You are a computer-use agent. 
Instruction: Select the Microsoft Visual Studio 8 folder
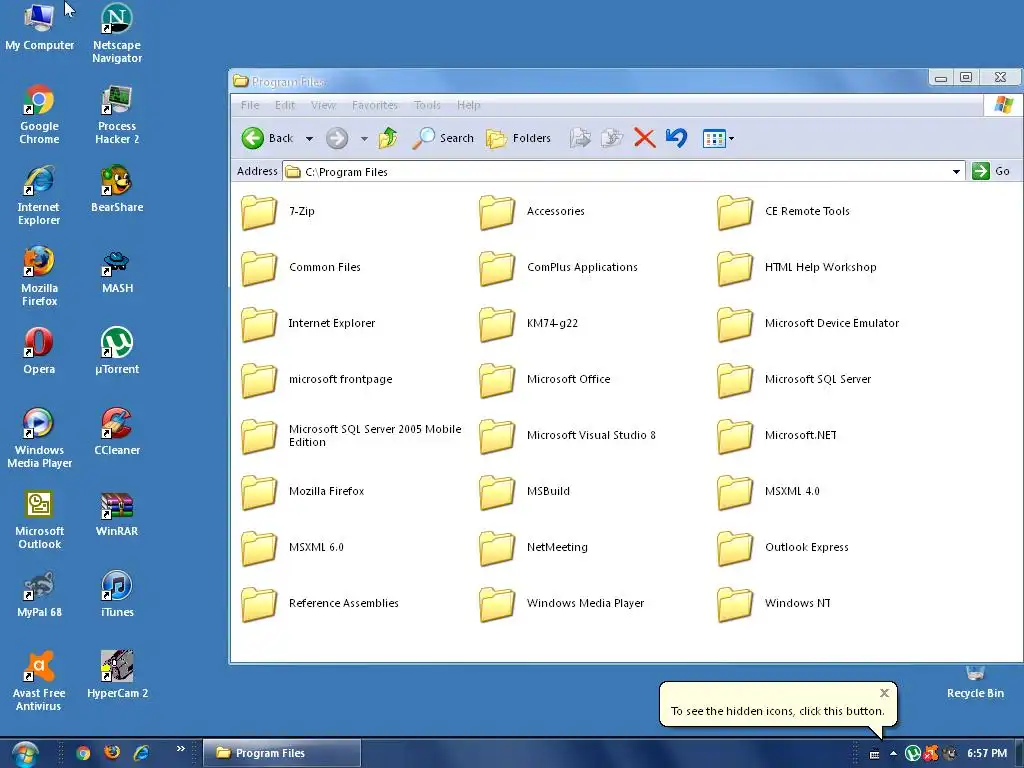pos(568,436)
